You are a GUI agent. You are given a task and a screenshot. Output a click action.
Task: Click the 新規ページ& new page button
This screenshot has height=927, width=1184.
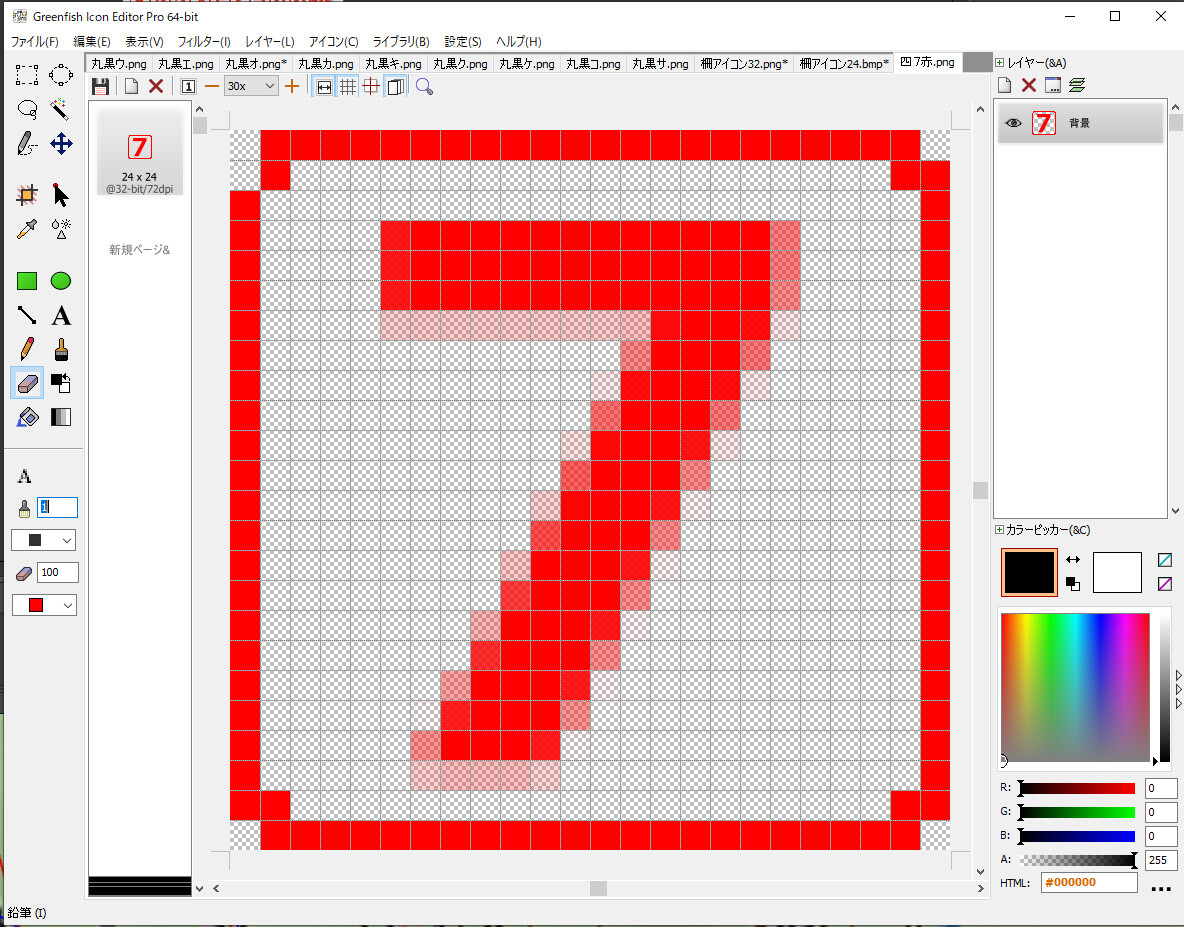(140, 250)
